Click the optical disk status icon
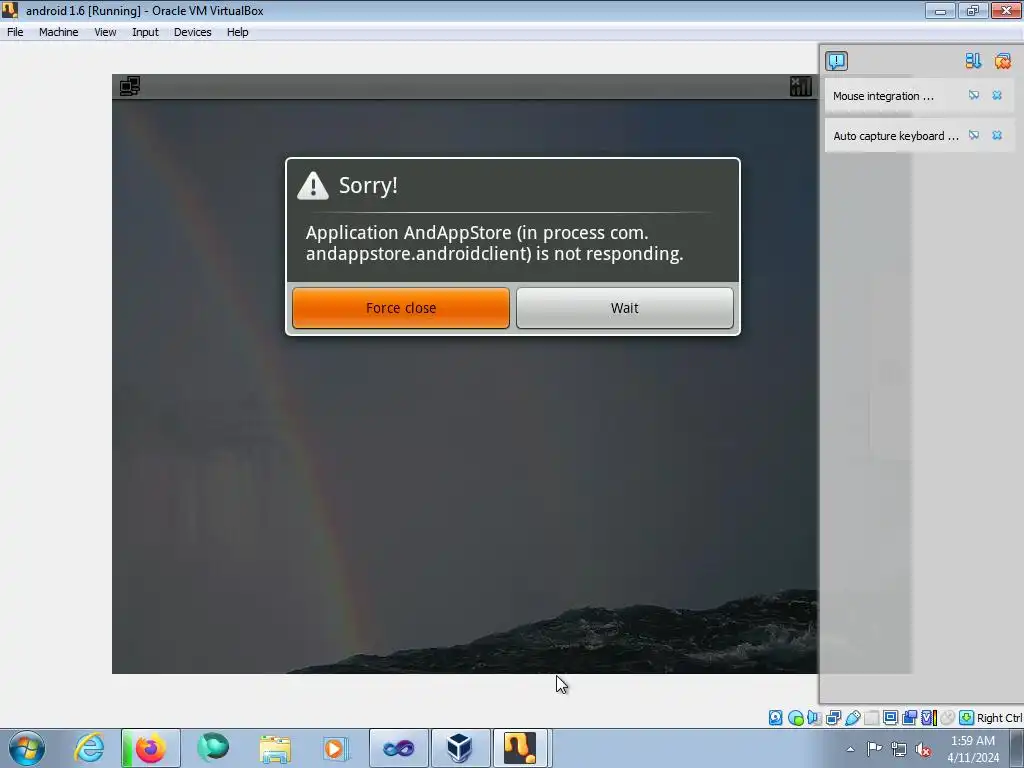 point(795,718)
